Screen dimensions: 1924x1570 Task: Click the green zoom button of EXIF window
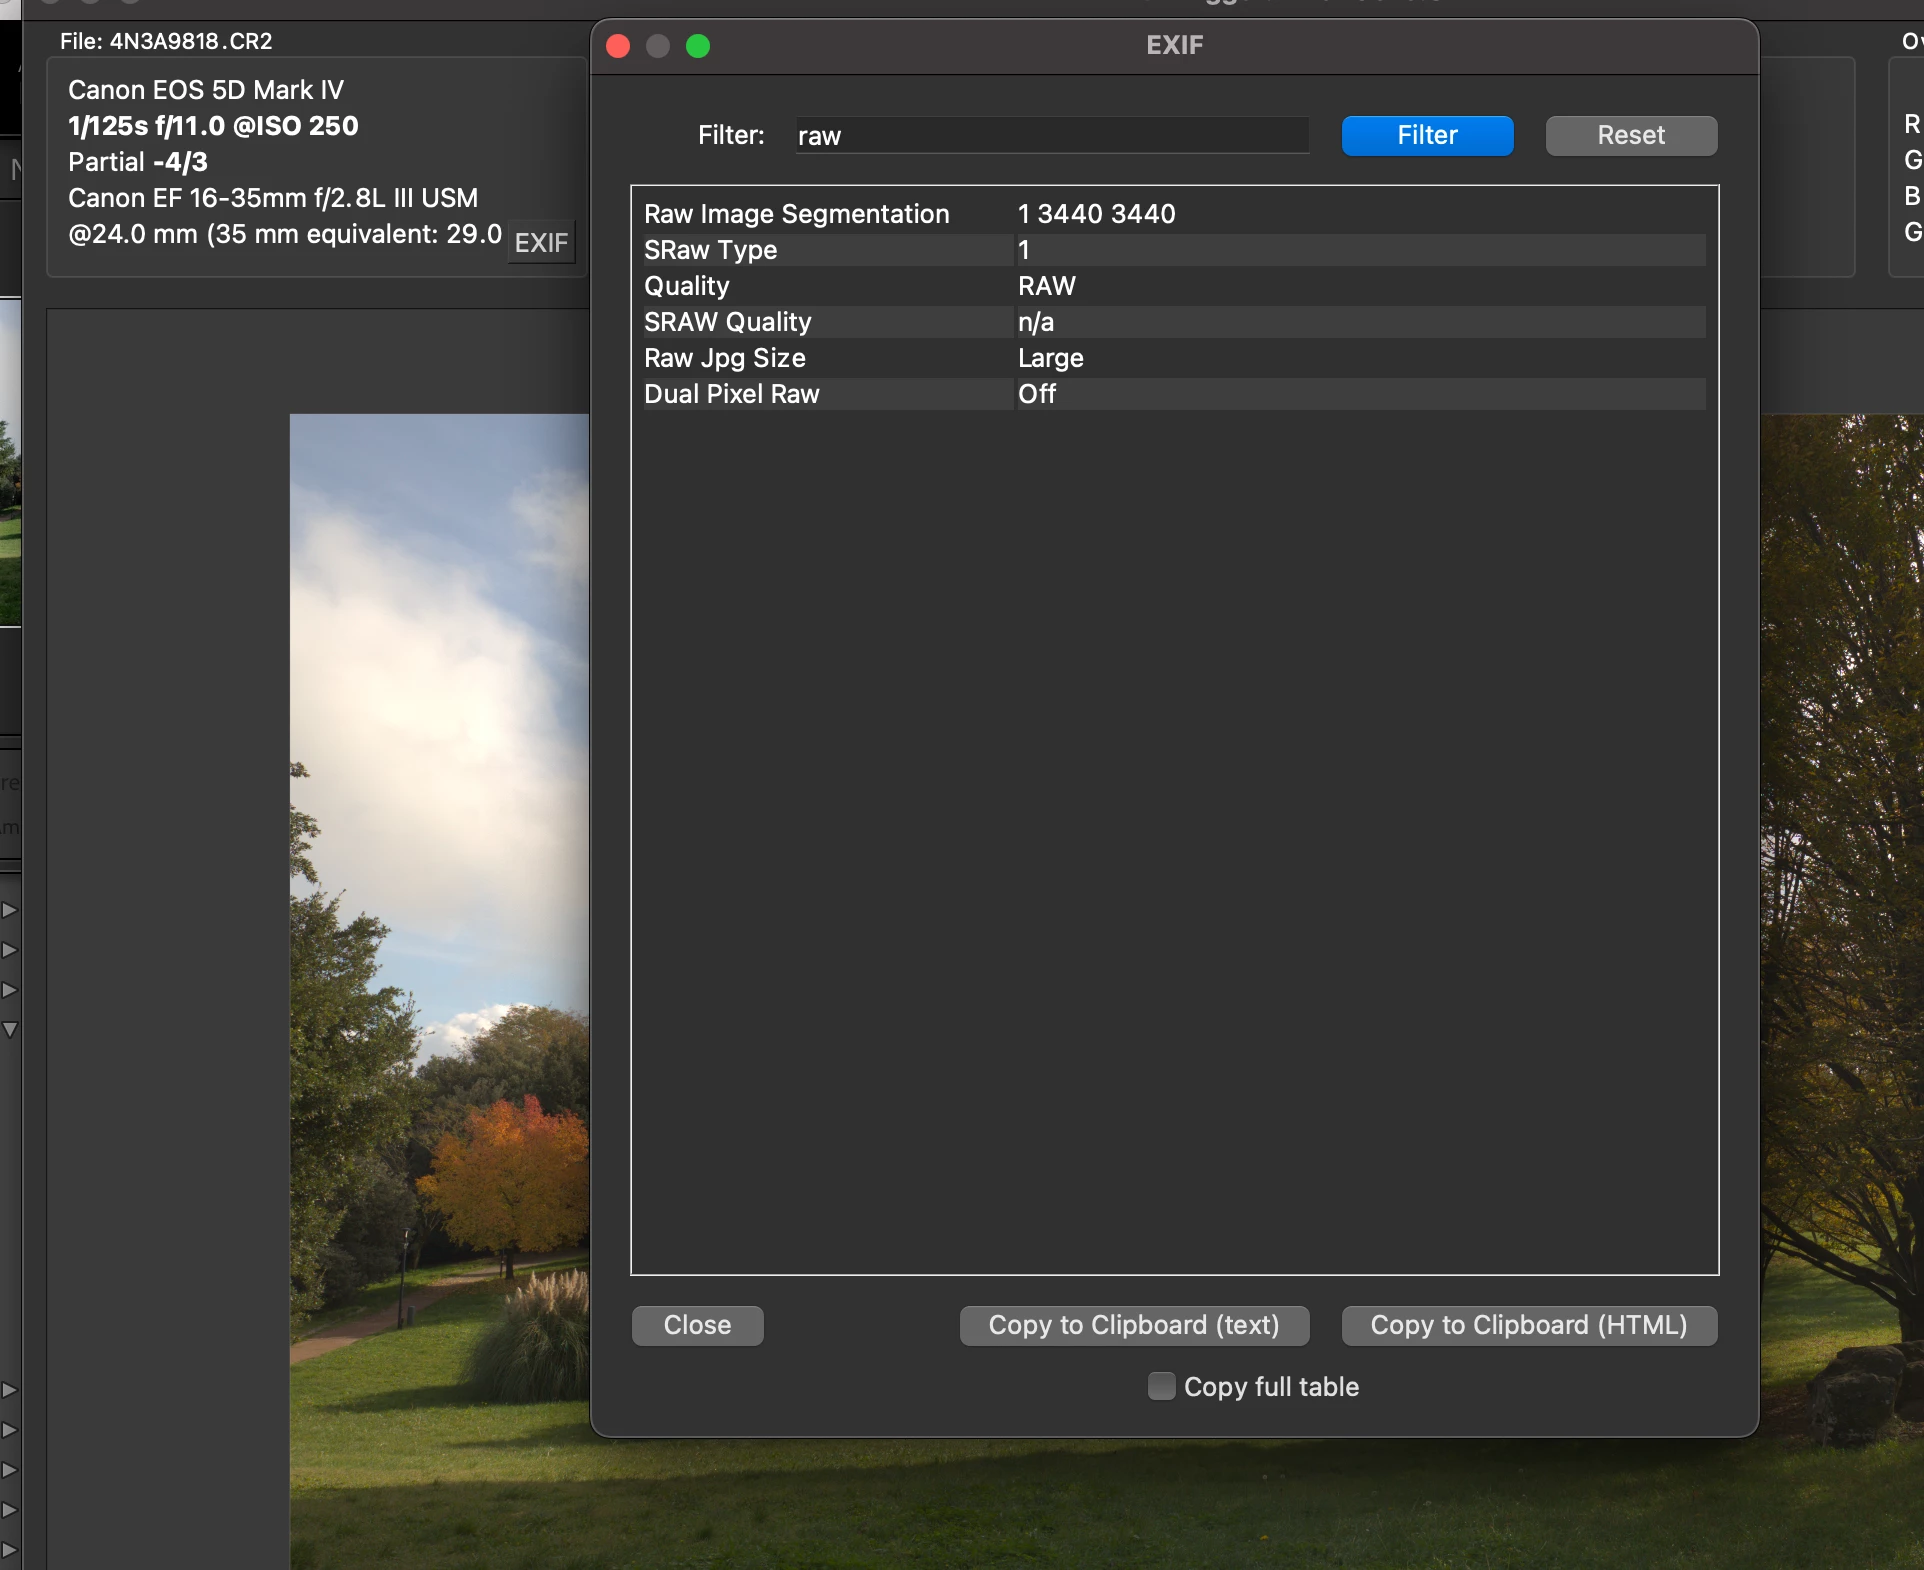point(698,46)
